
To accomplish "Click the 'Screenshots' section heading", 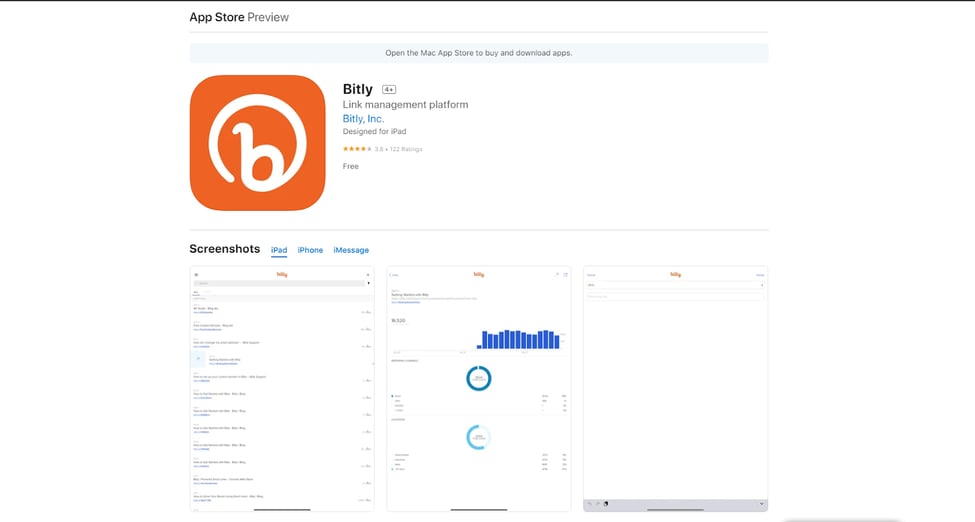I will click(x=224, y=249).
